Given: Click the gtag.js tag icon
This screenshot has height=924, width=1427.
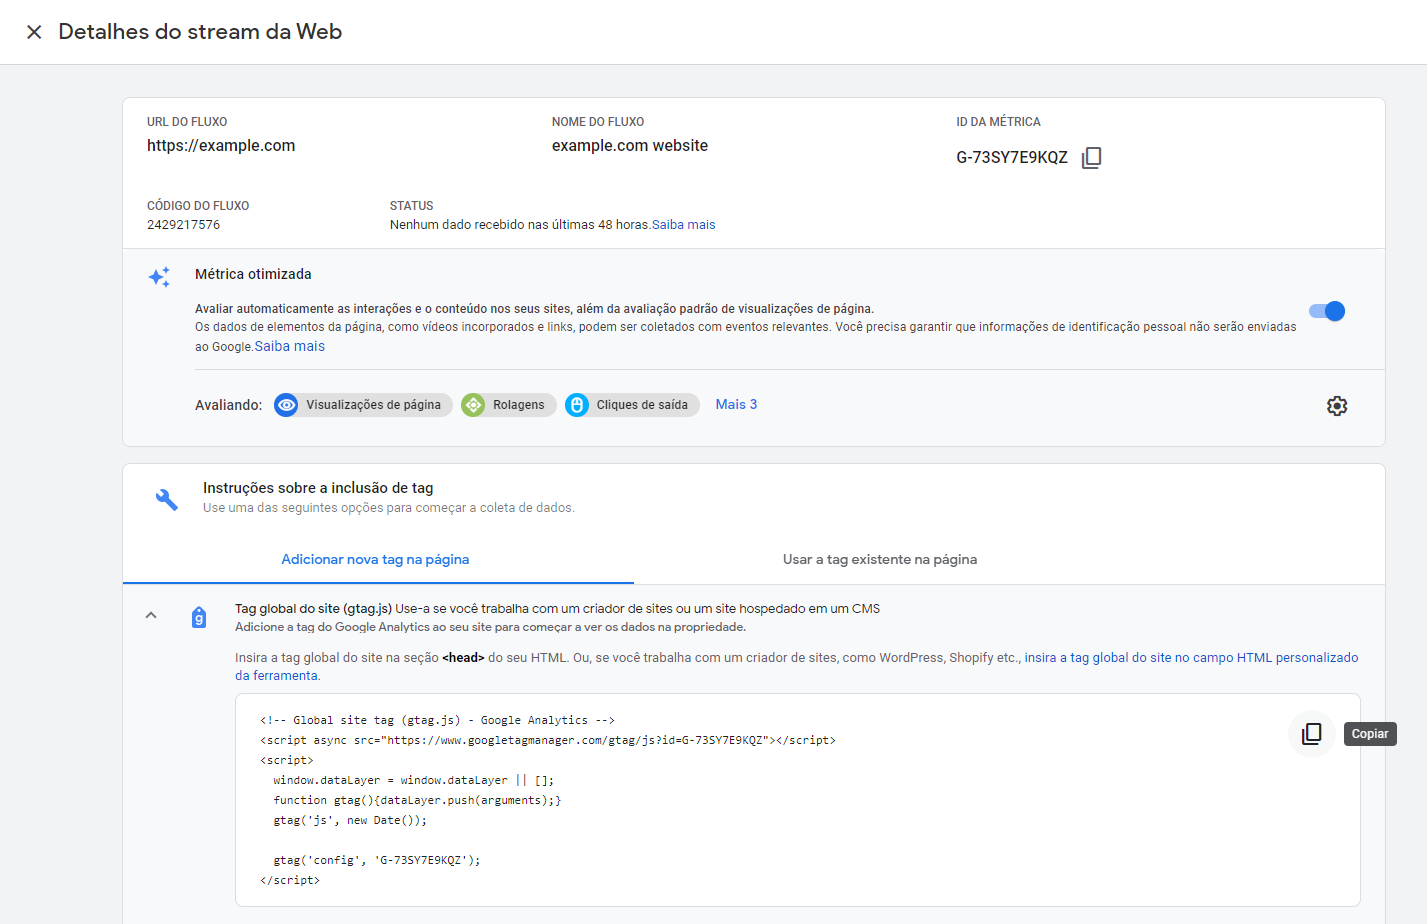Looking at the screenshot, I should tap(199, 618).
